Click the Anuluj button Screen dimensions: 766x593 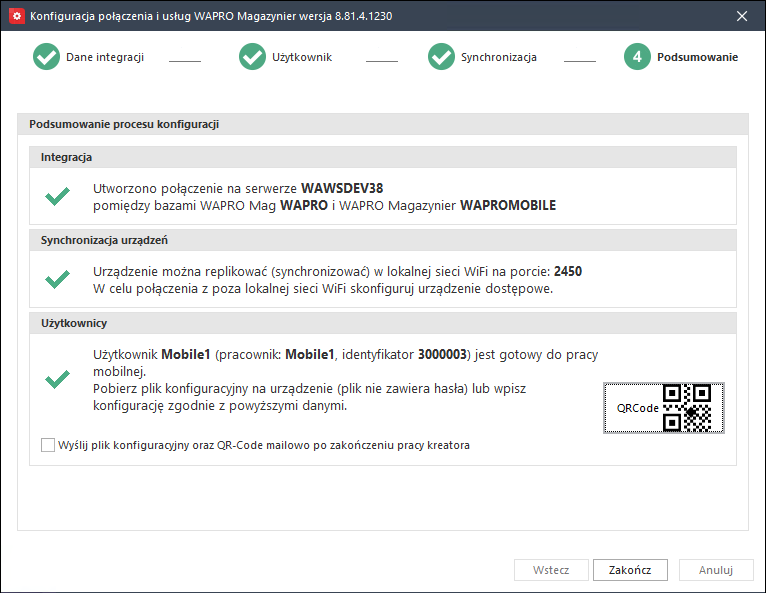pyautogui.click(x=716, y=570)
